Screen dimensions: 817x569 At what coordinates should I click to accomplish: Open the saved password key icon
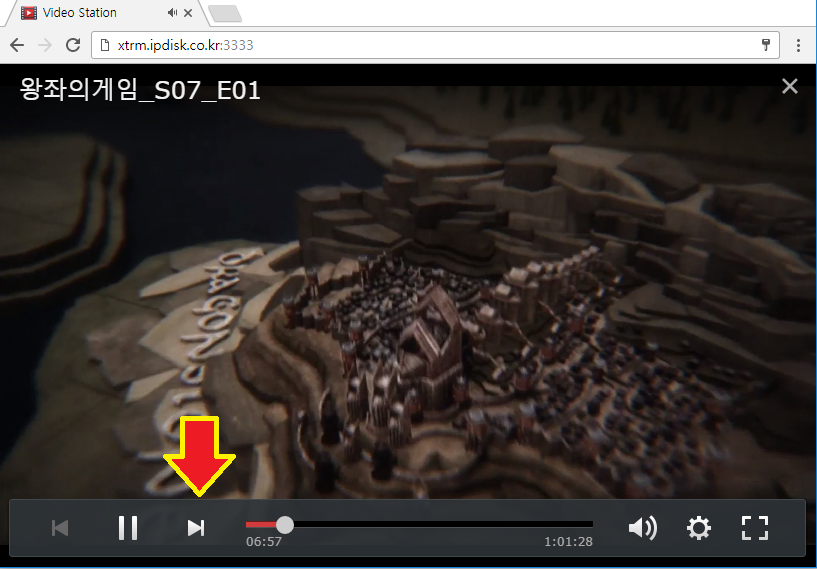[x=765, y=45]
